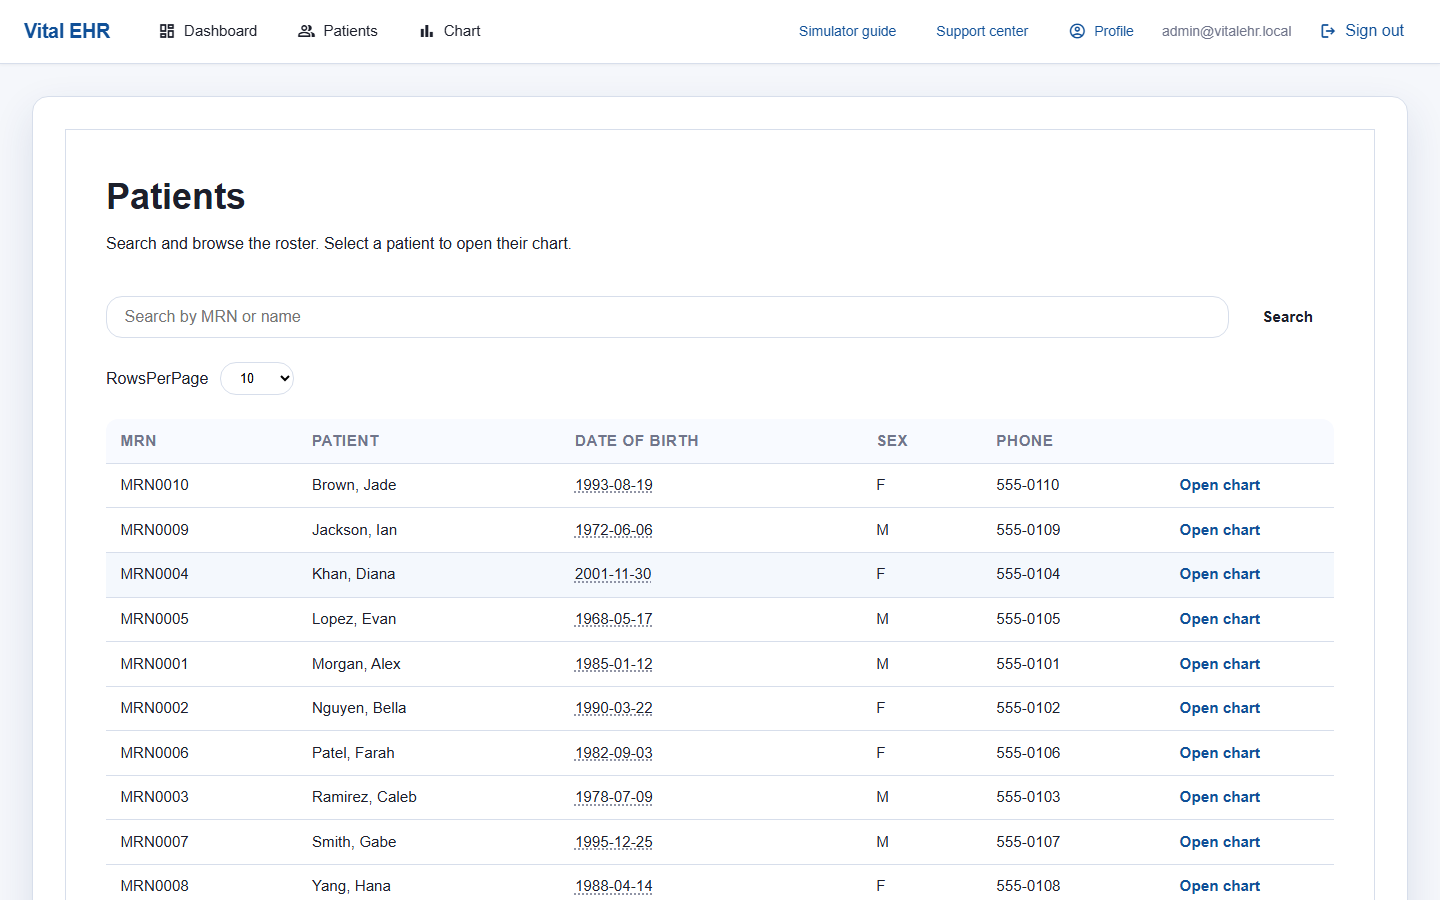Viewport: 1440px width, 900px height.
Task: Open chart for Yang, Hana
Action: pyautogui.click(x=1219, y=886)
